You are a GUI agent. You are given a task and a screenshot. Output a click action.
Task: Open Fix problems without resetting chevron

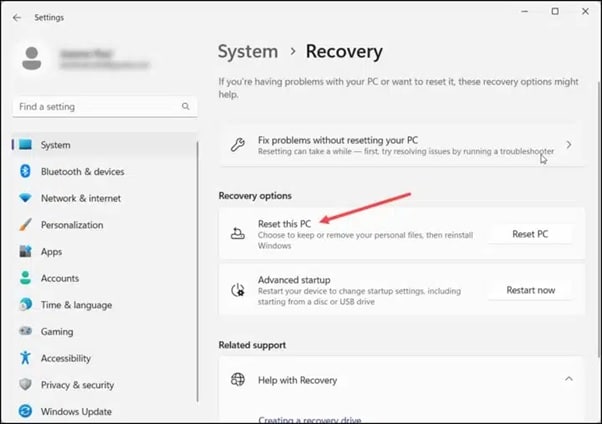[569, 145]
